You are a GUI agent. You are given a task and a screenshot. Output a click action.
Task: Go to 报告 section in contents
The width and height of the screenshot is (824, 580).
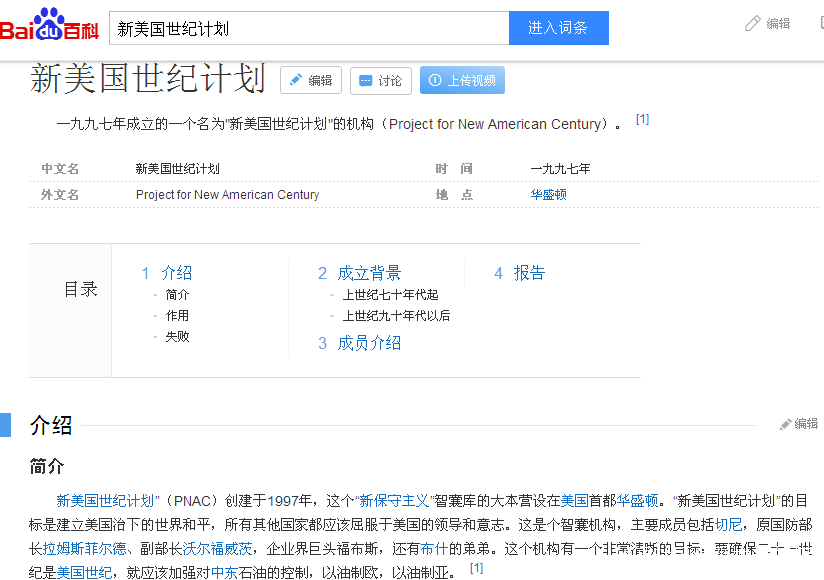pyautogui.click(x=529, y=273)
